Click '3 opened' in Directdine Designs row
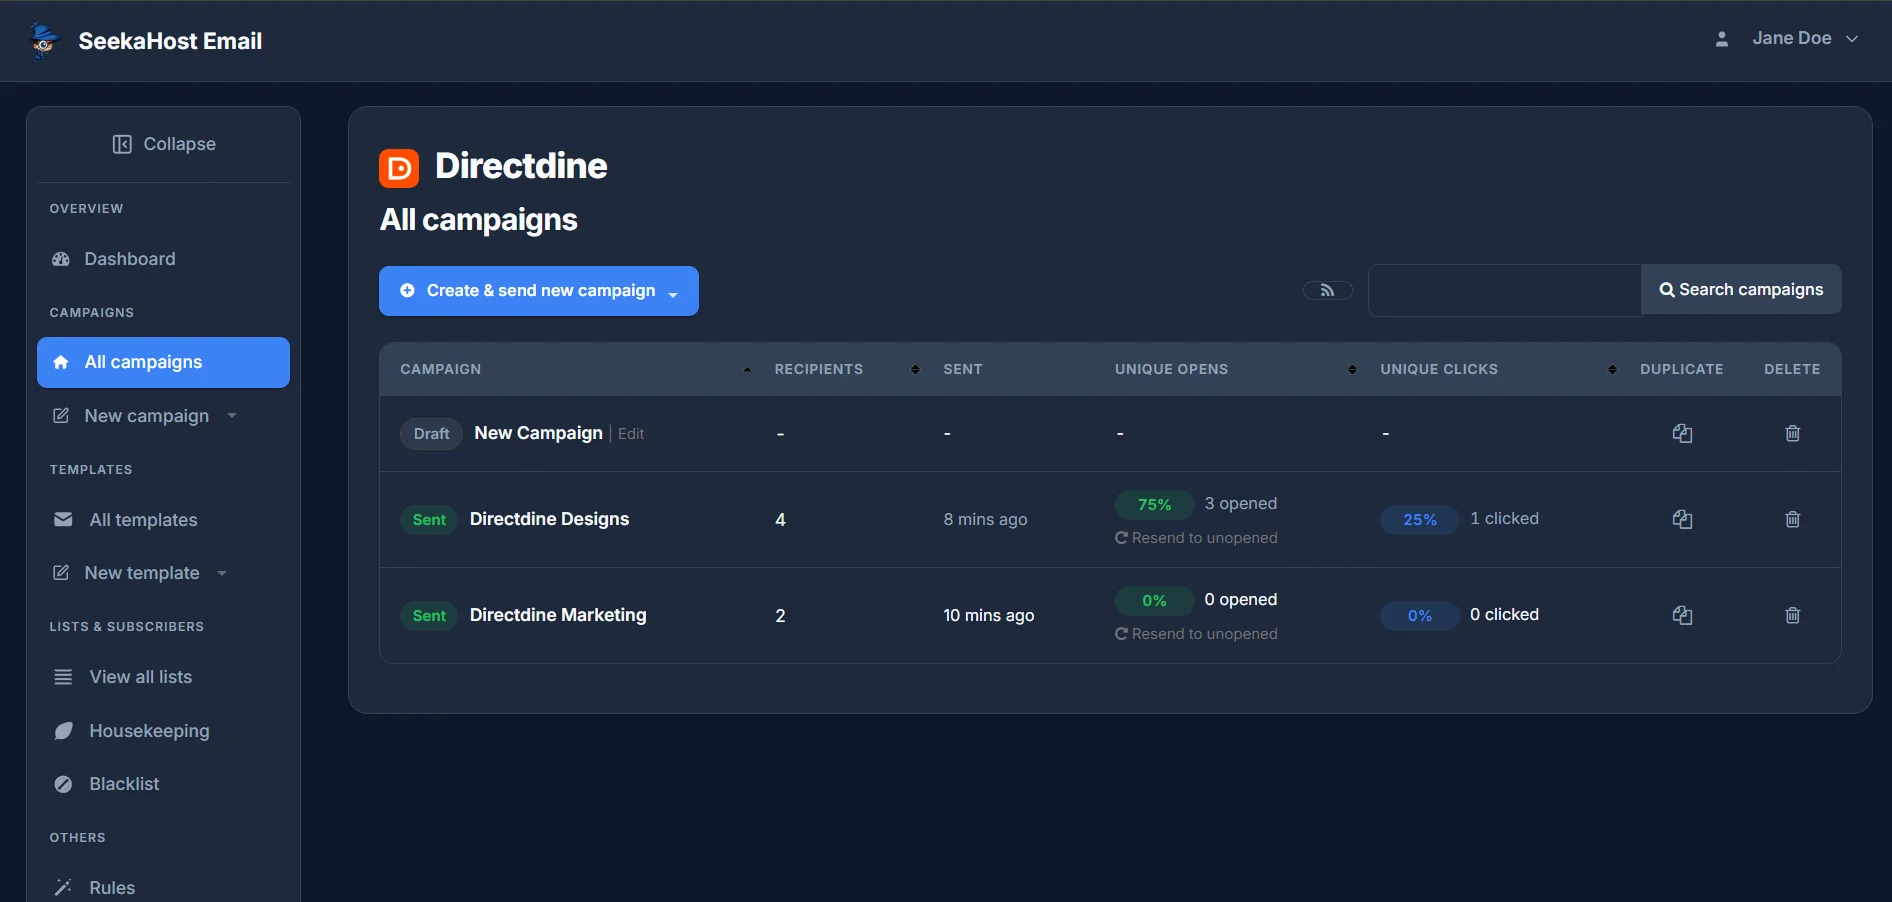This screenshot has width=1892, height=902. point(1240,503)
